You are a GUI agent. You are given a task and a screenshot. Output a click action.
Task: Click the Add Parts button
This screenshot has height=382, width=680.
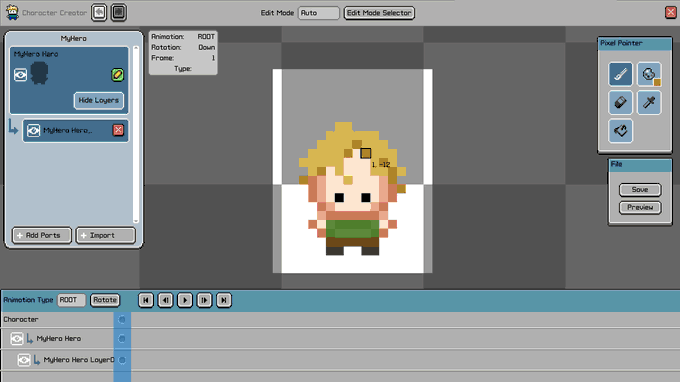[42, 235]
